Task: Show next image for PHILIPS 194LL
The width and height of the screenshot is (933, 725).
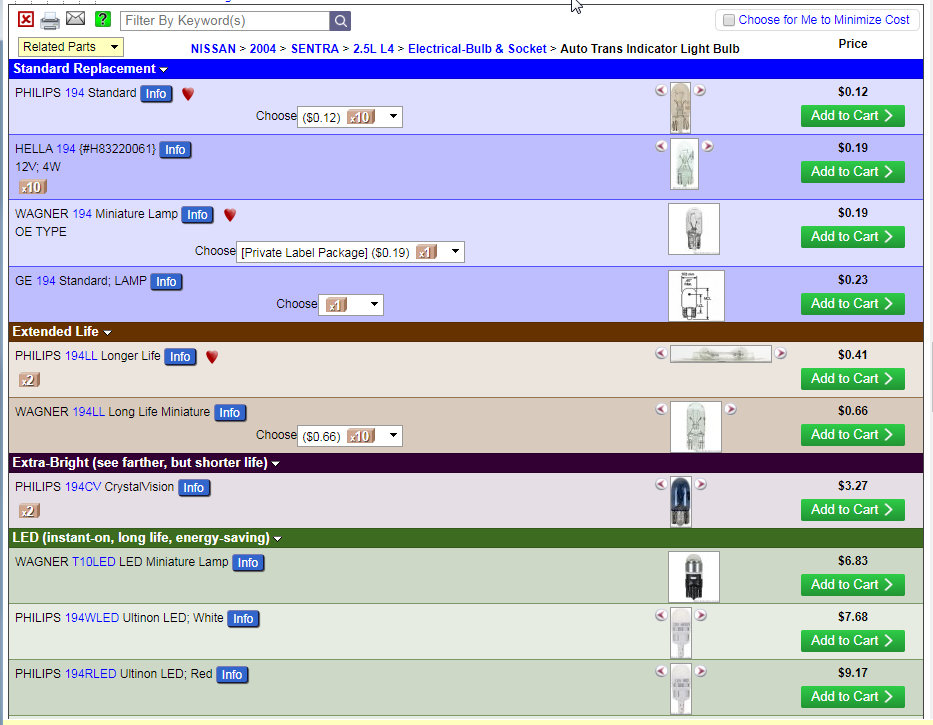Action: click(781, 353)
